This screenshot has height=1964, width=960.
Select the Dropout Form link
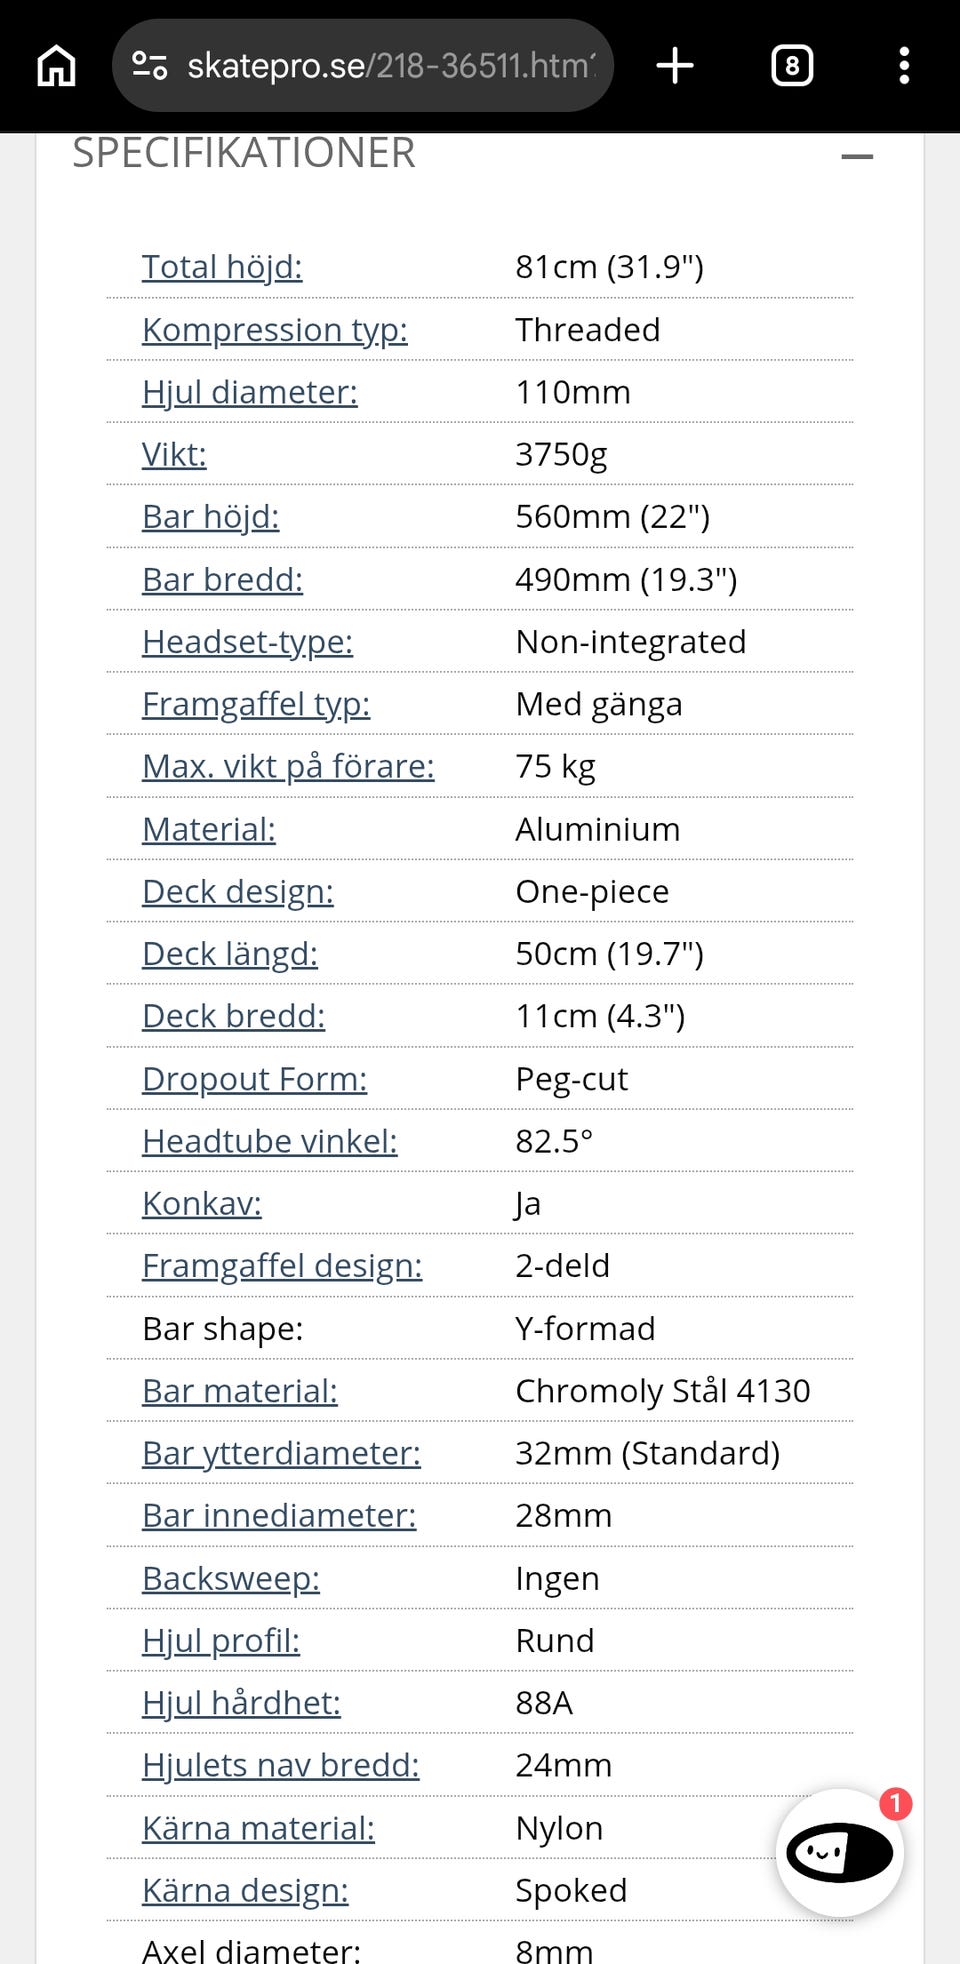tap(255, 1079)
